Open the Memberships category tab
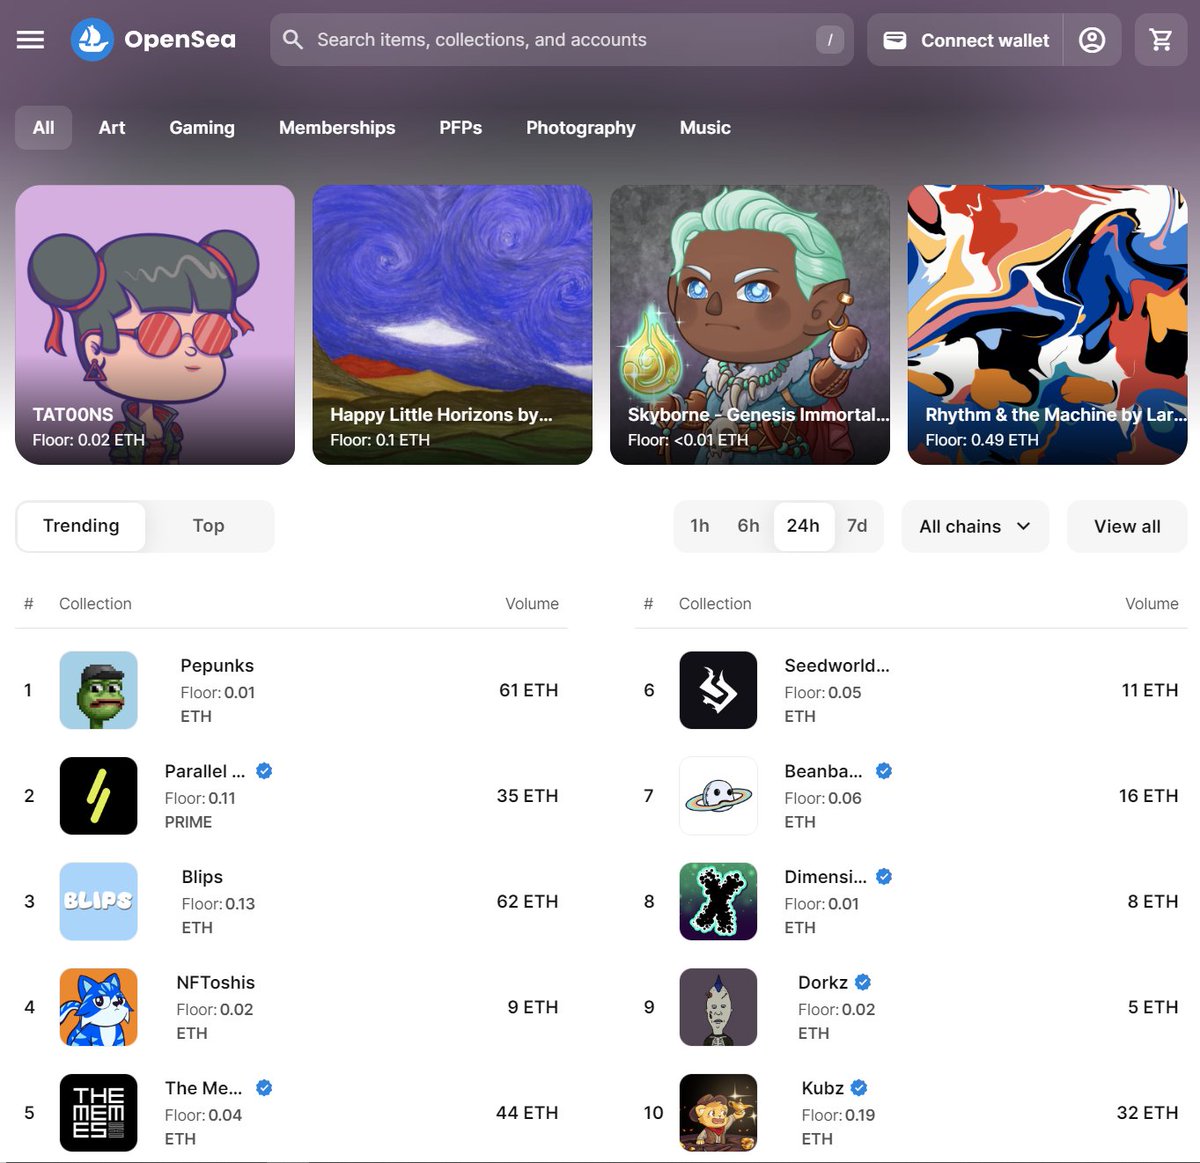The width and height of the screenshot is (1200, 1163). 337,128
